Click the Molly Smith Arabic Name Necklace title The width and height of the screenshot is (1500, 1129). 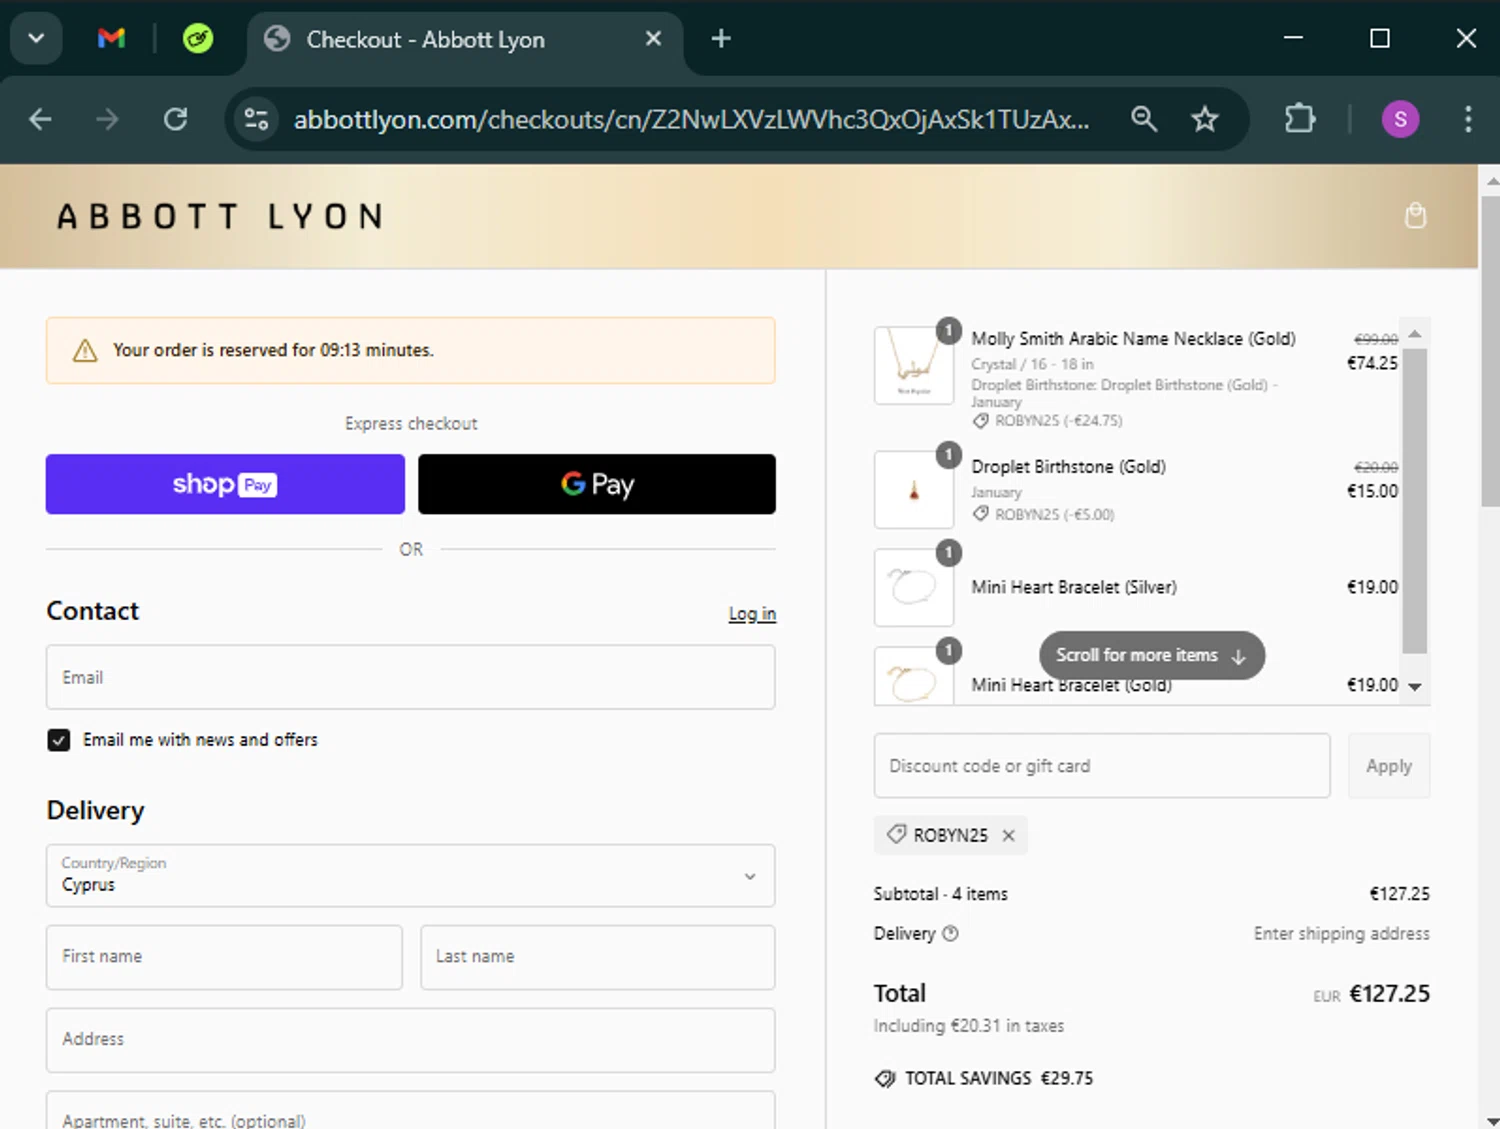pyautogui.click(x=1133, y=339)
